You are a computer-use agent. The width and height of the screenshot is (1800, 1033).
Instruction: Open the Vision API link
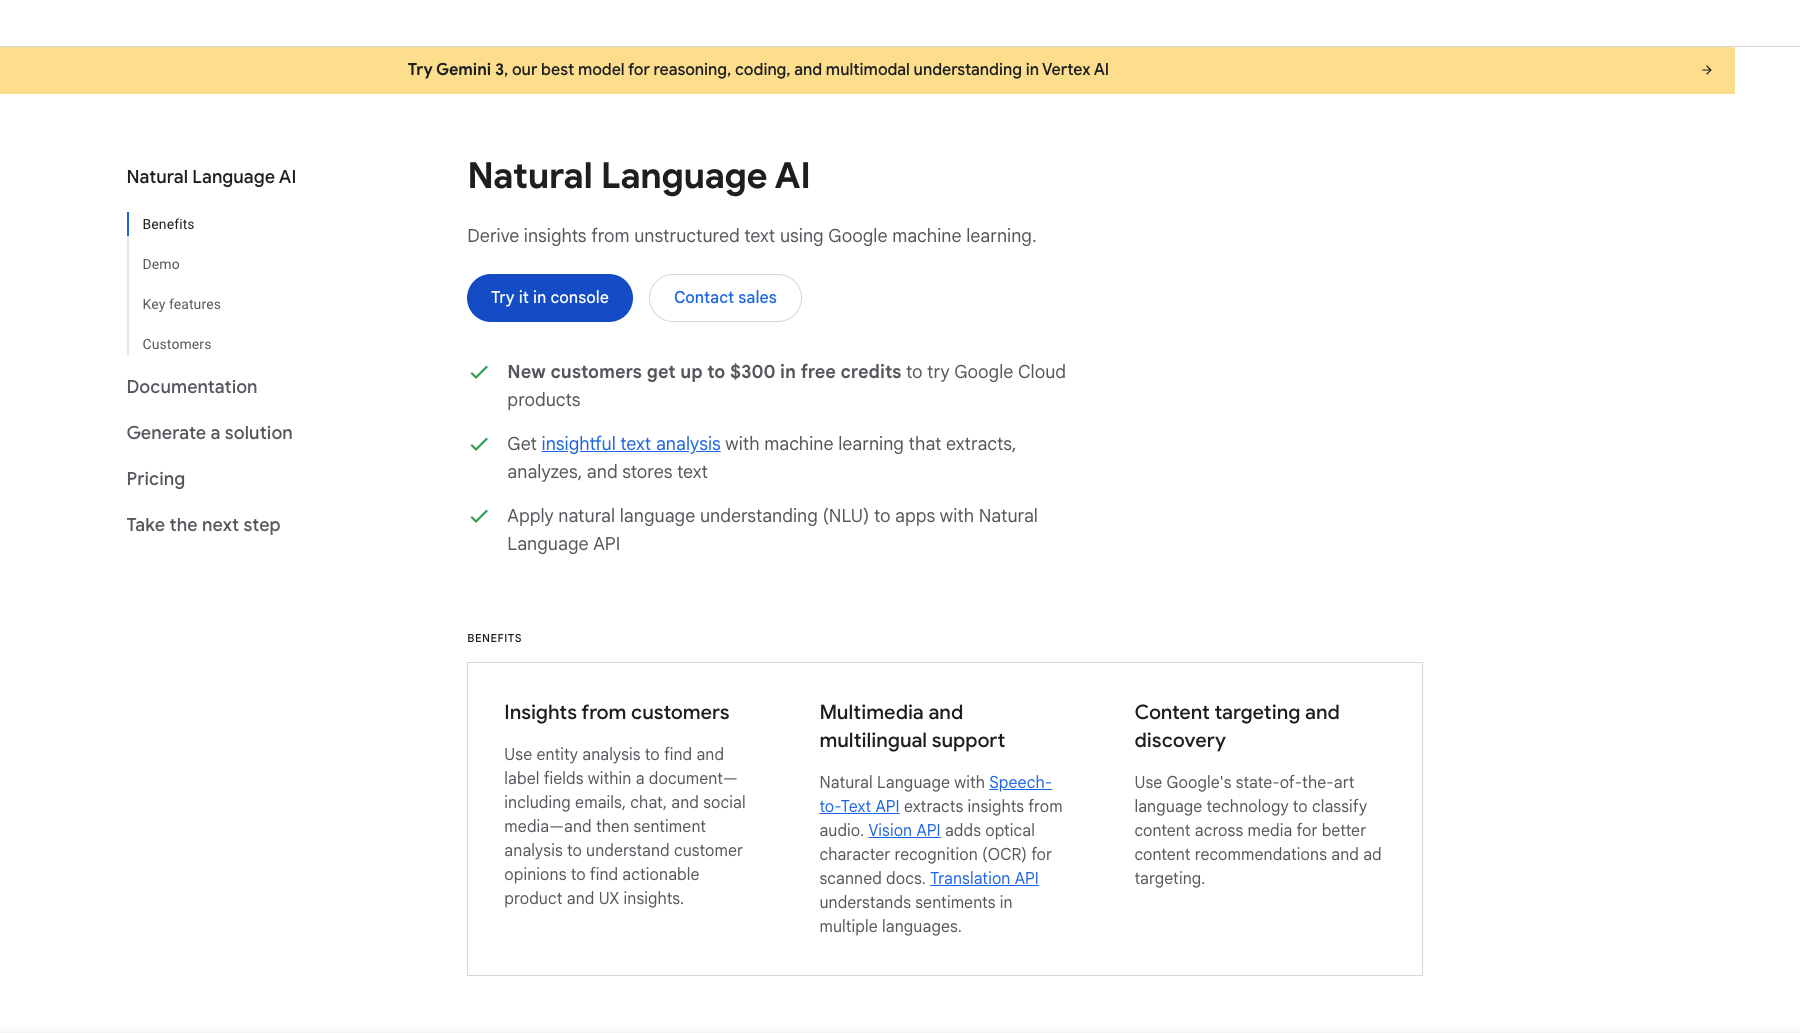click(904, 830)
